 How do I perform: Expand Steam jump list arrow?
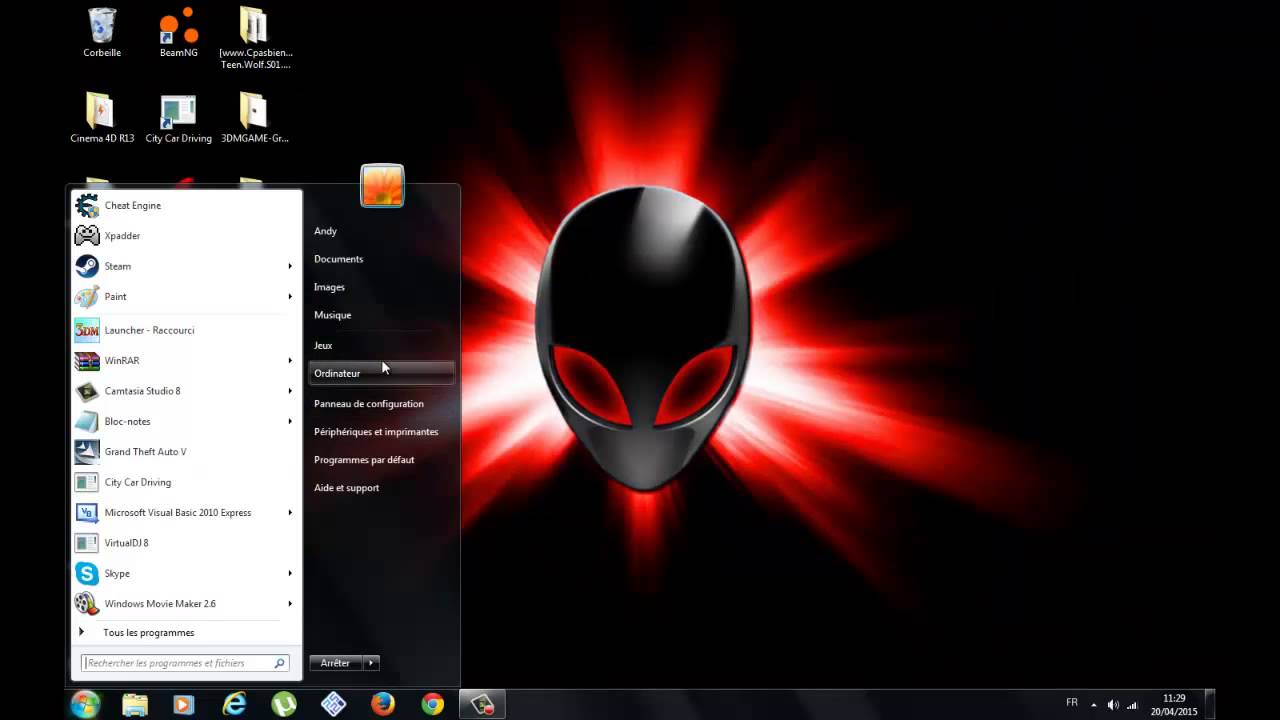click(290, 266)
